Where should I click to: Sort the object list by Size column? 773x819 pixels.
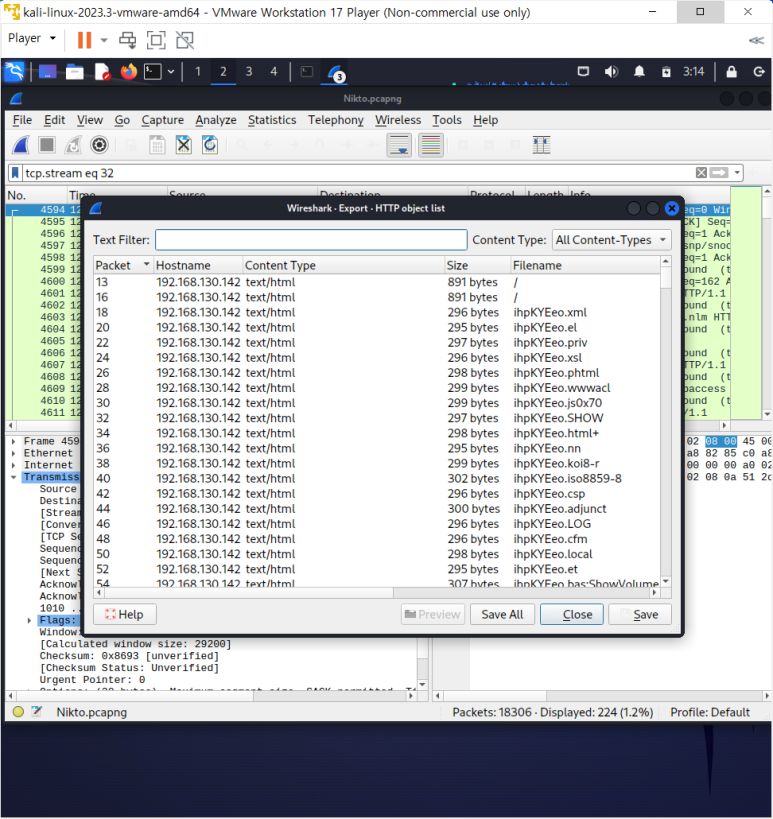(477, 265)
